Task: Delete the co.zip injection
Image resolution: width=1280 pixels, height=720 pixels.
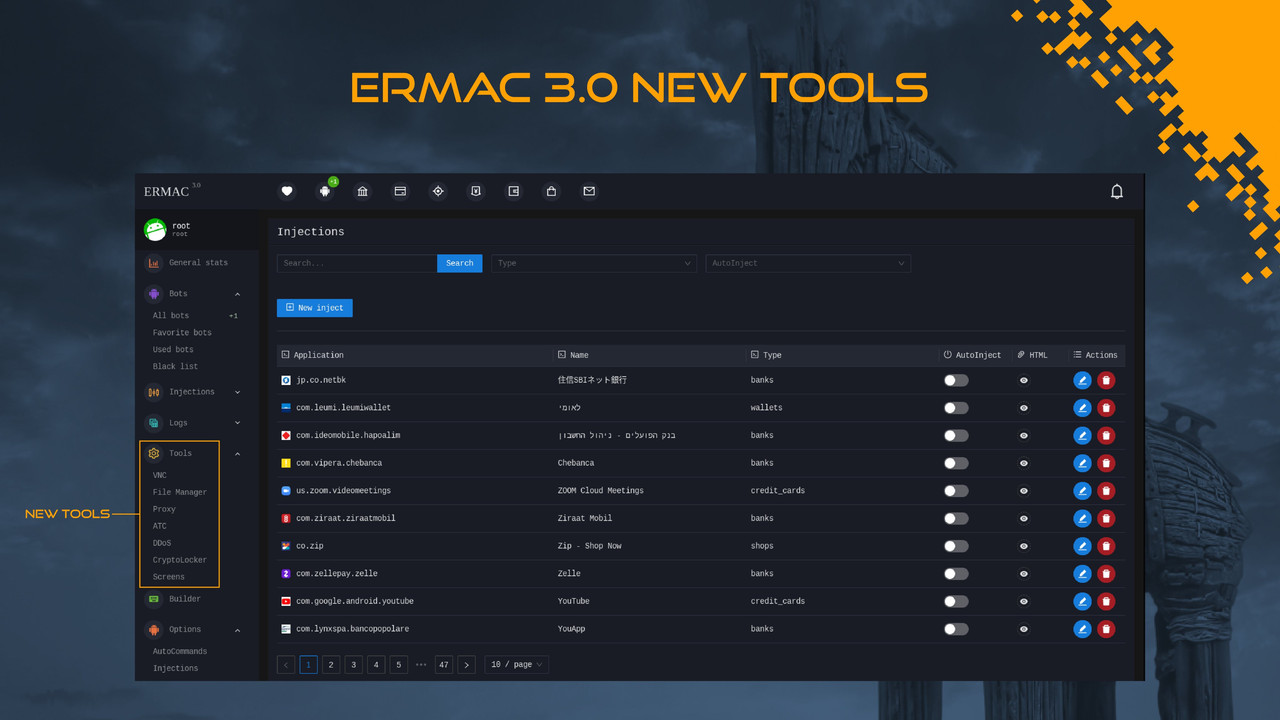Action: [1106, 546]
